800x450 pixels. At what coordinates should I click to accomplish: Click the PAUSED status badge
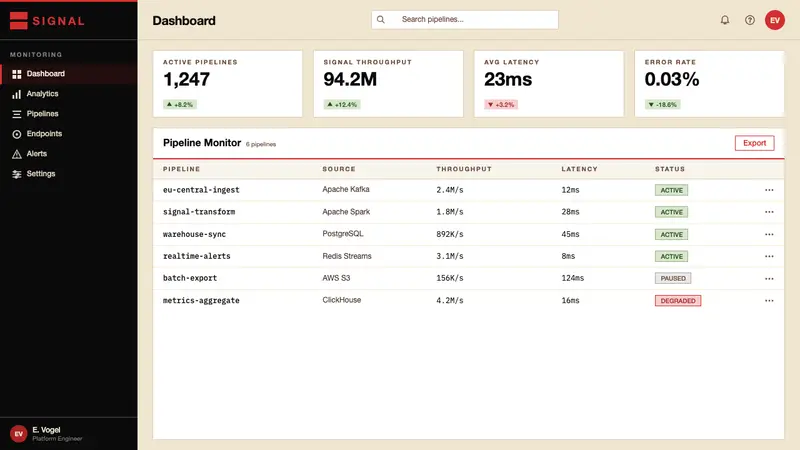673,279
